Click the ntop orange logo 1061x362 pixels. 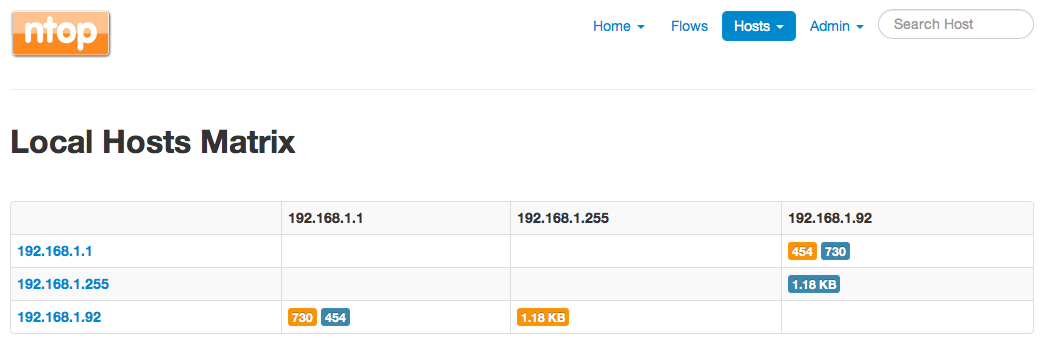[61, 33]
